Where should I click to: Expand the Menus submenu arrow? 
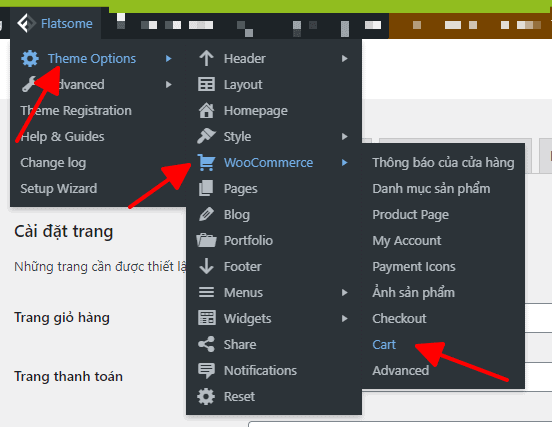tap(345, 293)
